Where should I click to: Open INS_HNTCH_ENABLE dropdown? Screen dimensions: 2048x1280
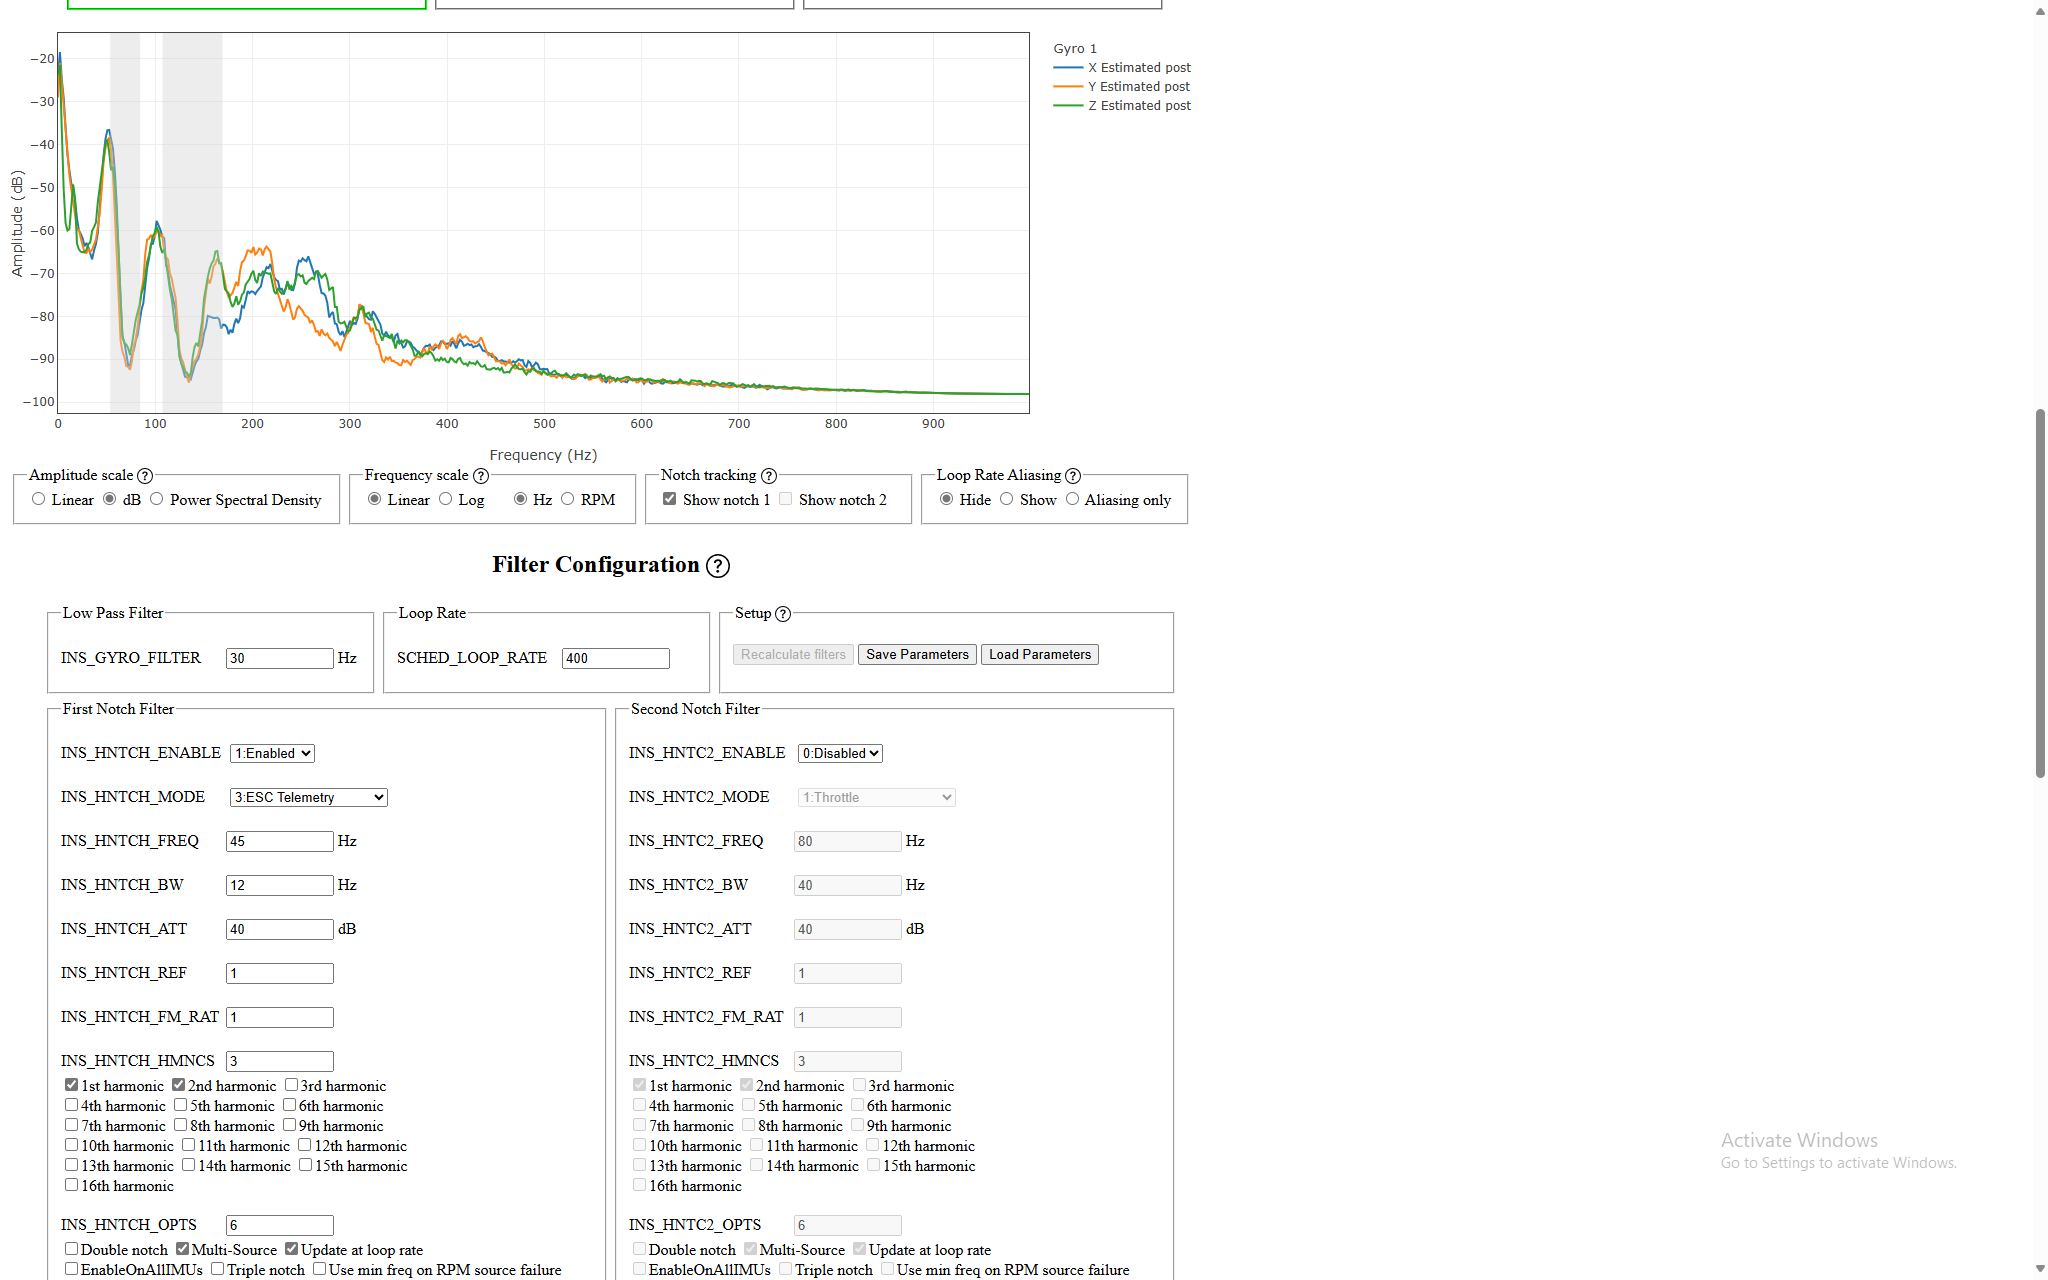click(272, 753)
